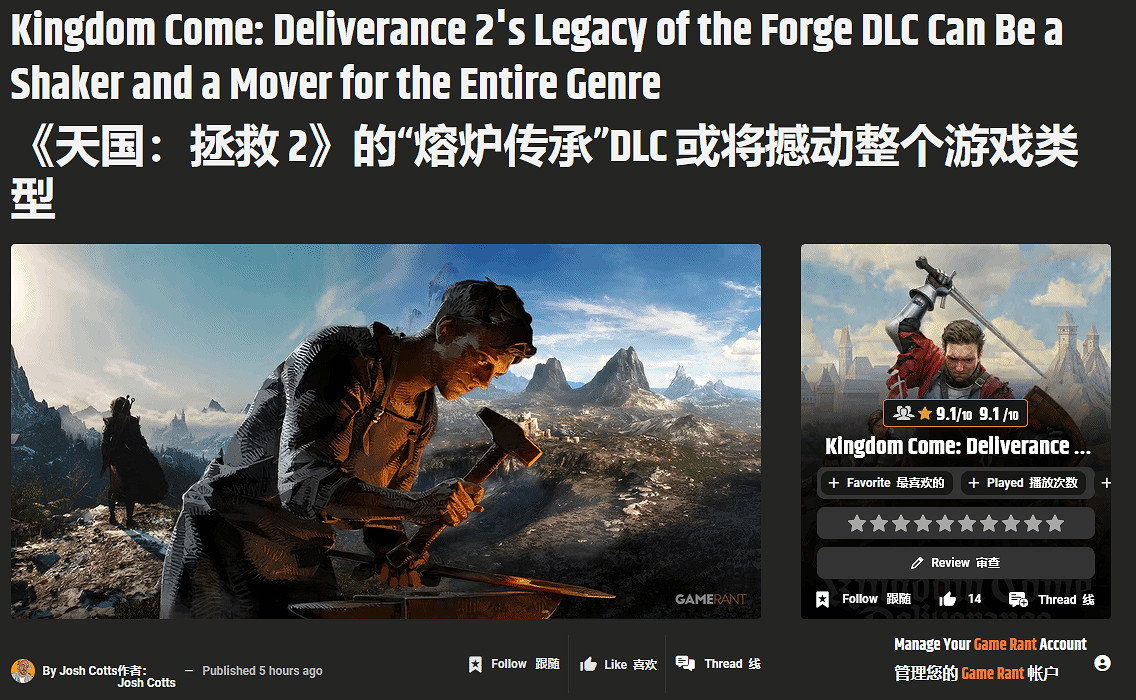
Task: Open the blacksmith article hero image
Action: point(385,431)
